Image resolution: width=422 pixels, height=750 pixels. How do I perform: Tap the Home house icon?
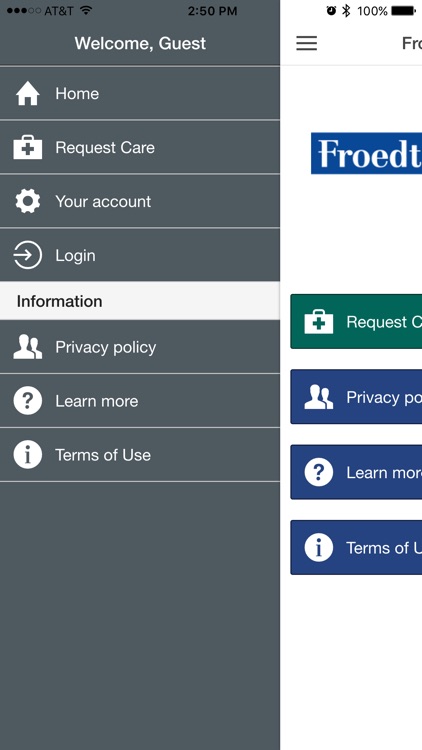point(28,93)
